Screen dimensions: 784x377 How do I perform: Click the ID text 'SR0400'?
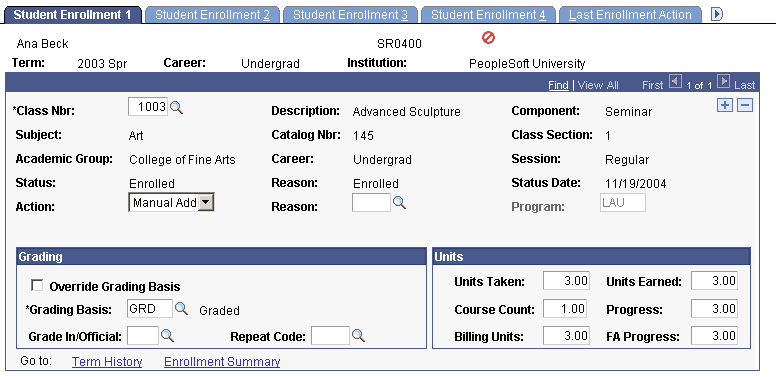point(400,44)
